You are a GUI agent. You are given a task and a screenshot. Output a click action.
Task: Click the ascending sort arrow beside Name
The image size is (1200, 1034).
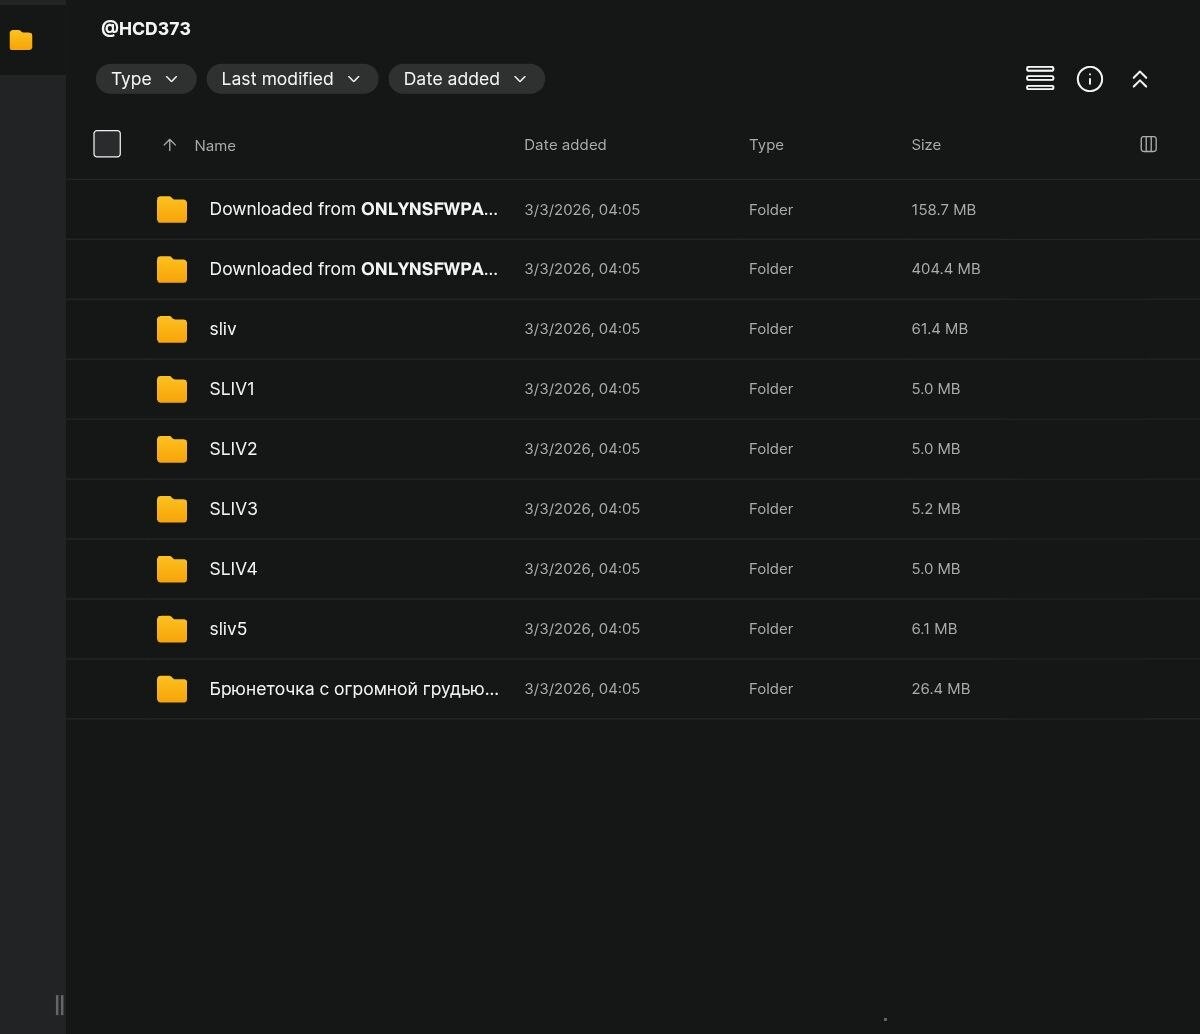(x=170, y=145)
